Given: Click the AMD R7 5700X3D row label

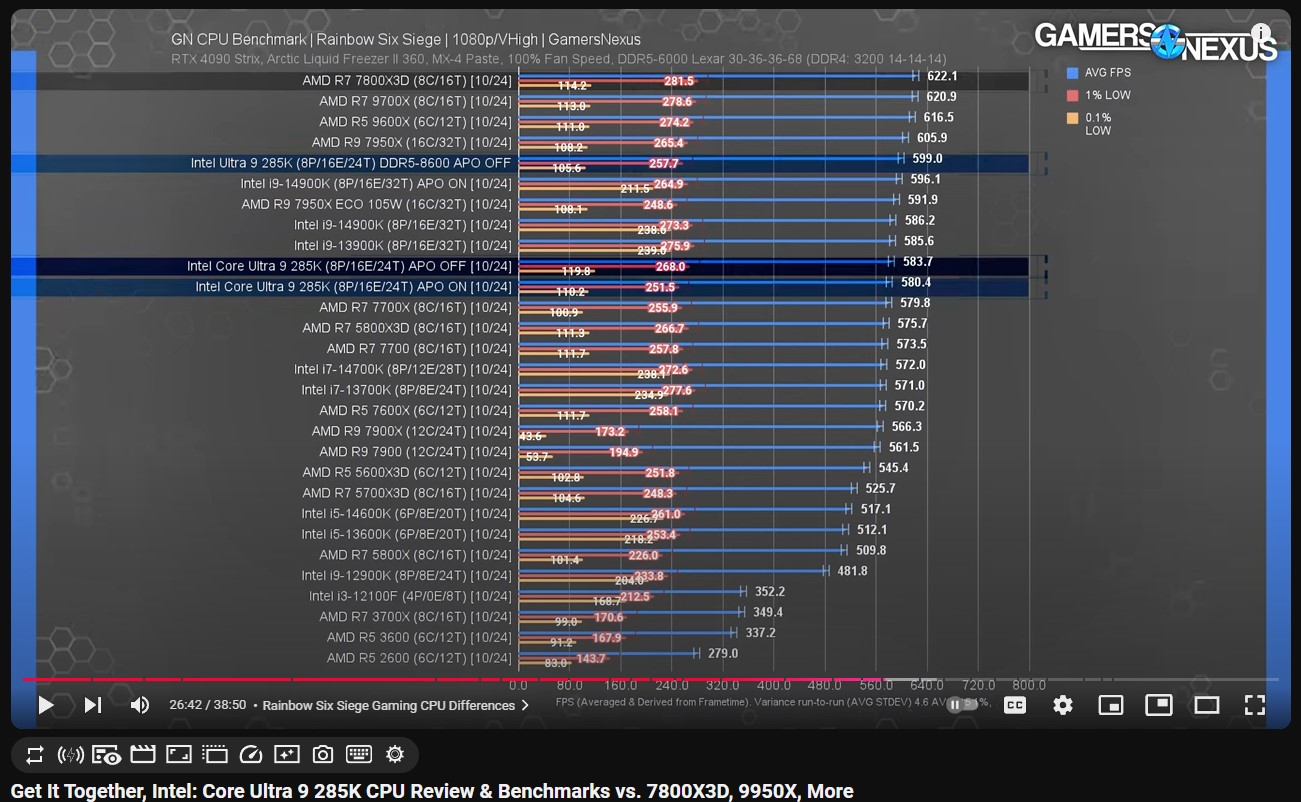Looking at the screenshot, I should coord(407,493).
